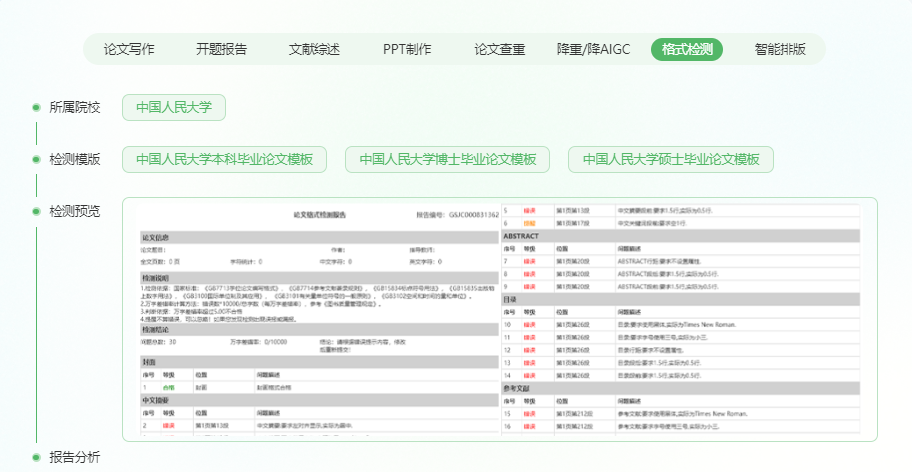The width and height of the screenshot is (912, 472).
Task: Open the 论文格式检测报告 preview image
Action: (499, 319)
